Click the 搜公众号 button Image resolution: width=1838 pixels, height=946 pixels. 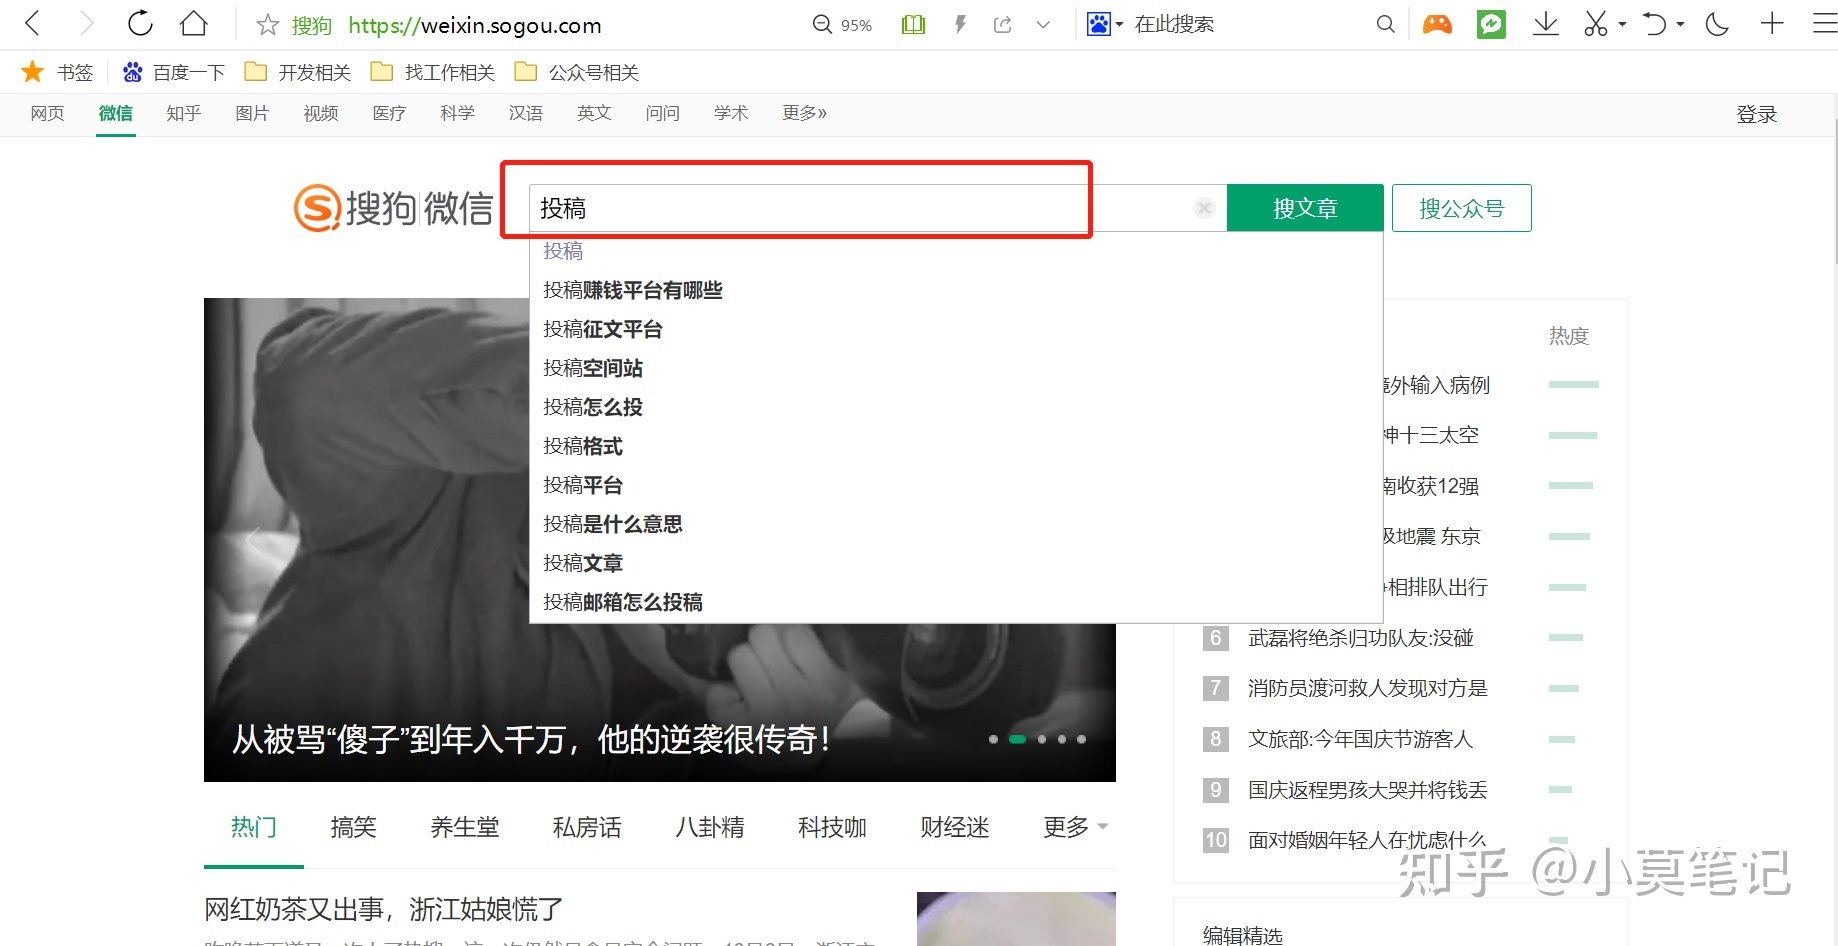(1461, 208)
